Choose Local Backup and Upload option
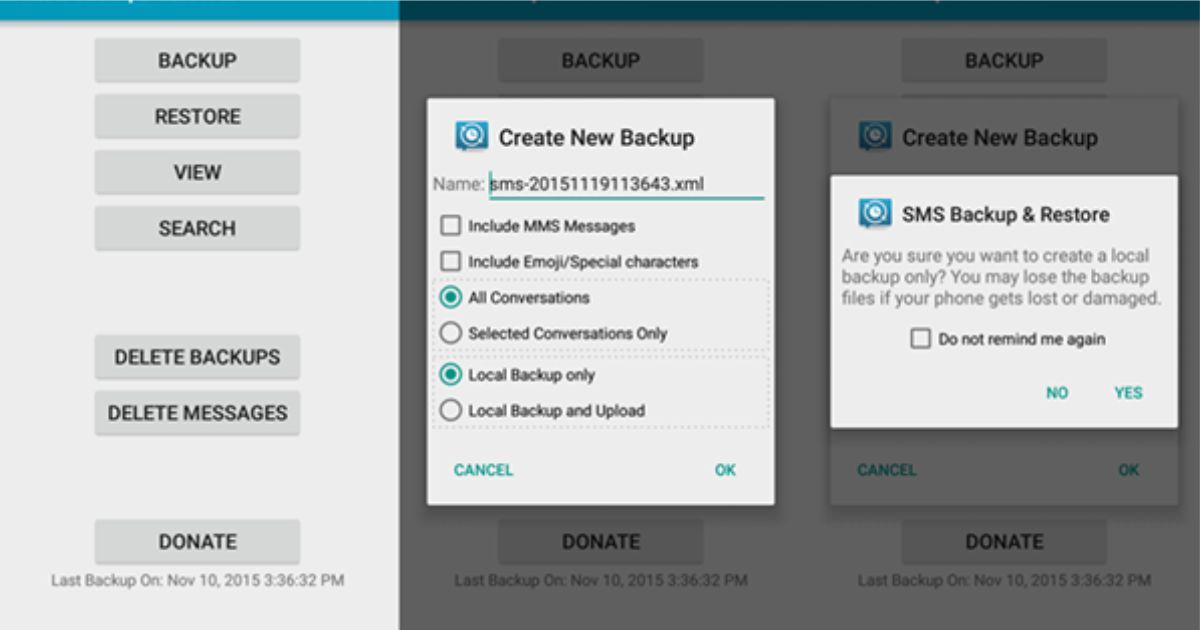The image size is (1200, 630). (451, 410)
